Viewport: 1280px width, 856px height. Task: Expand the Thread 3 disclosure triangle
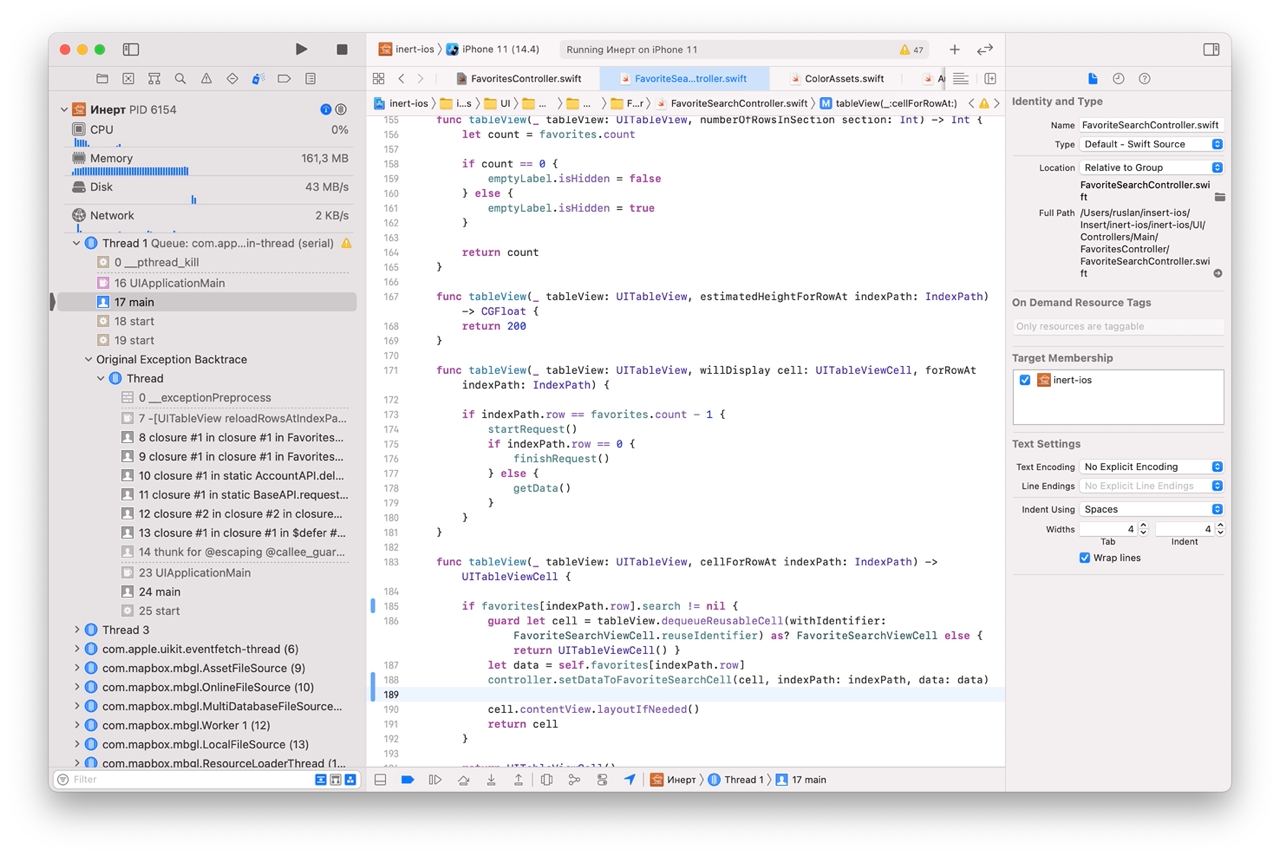(77, 630)
